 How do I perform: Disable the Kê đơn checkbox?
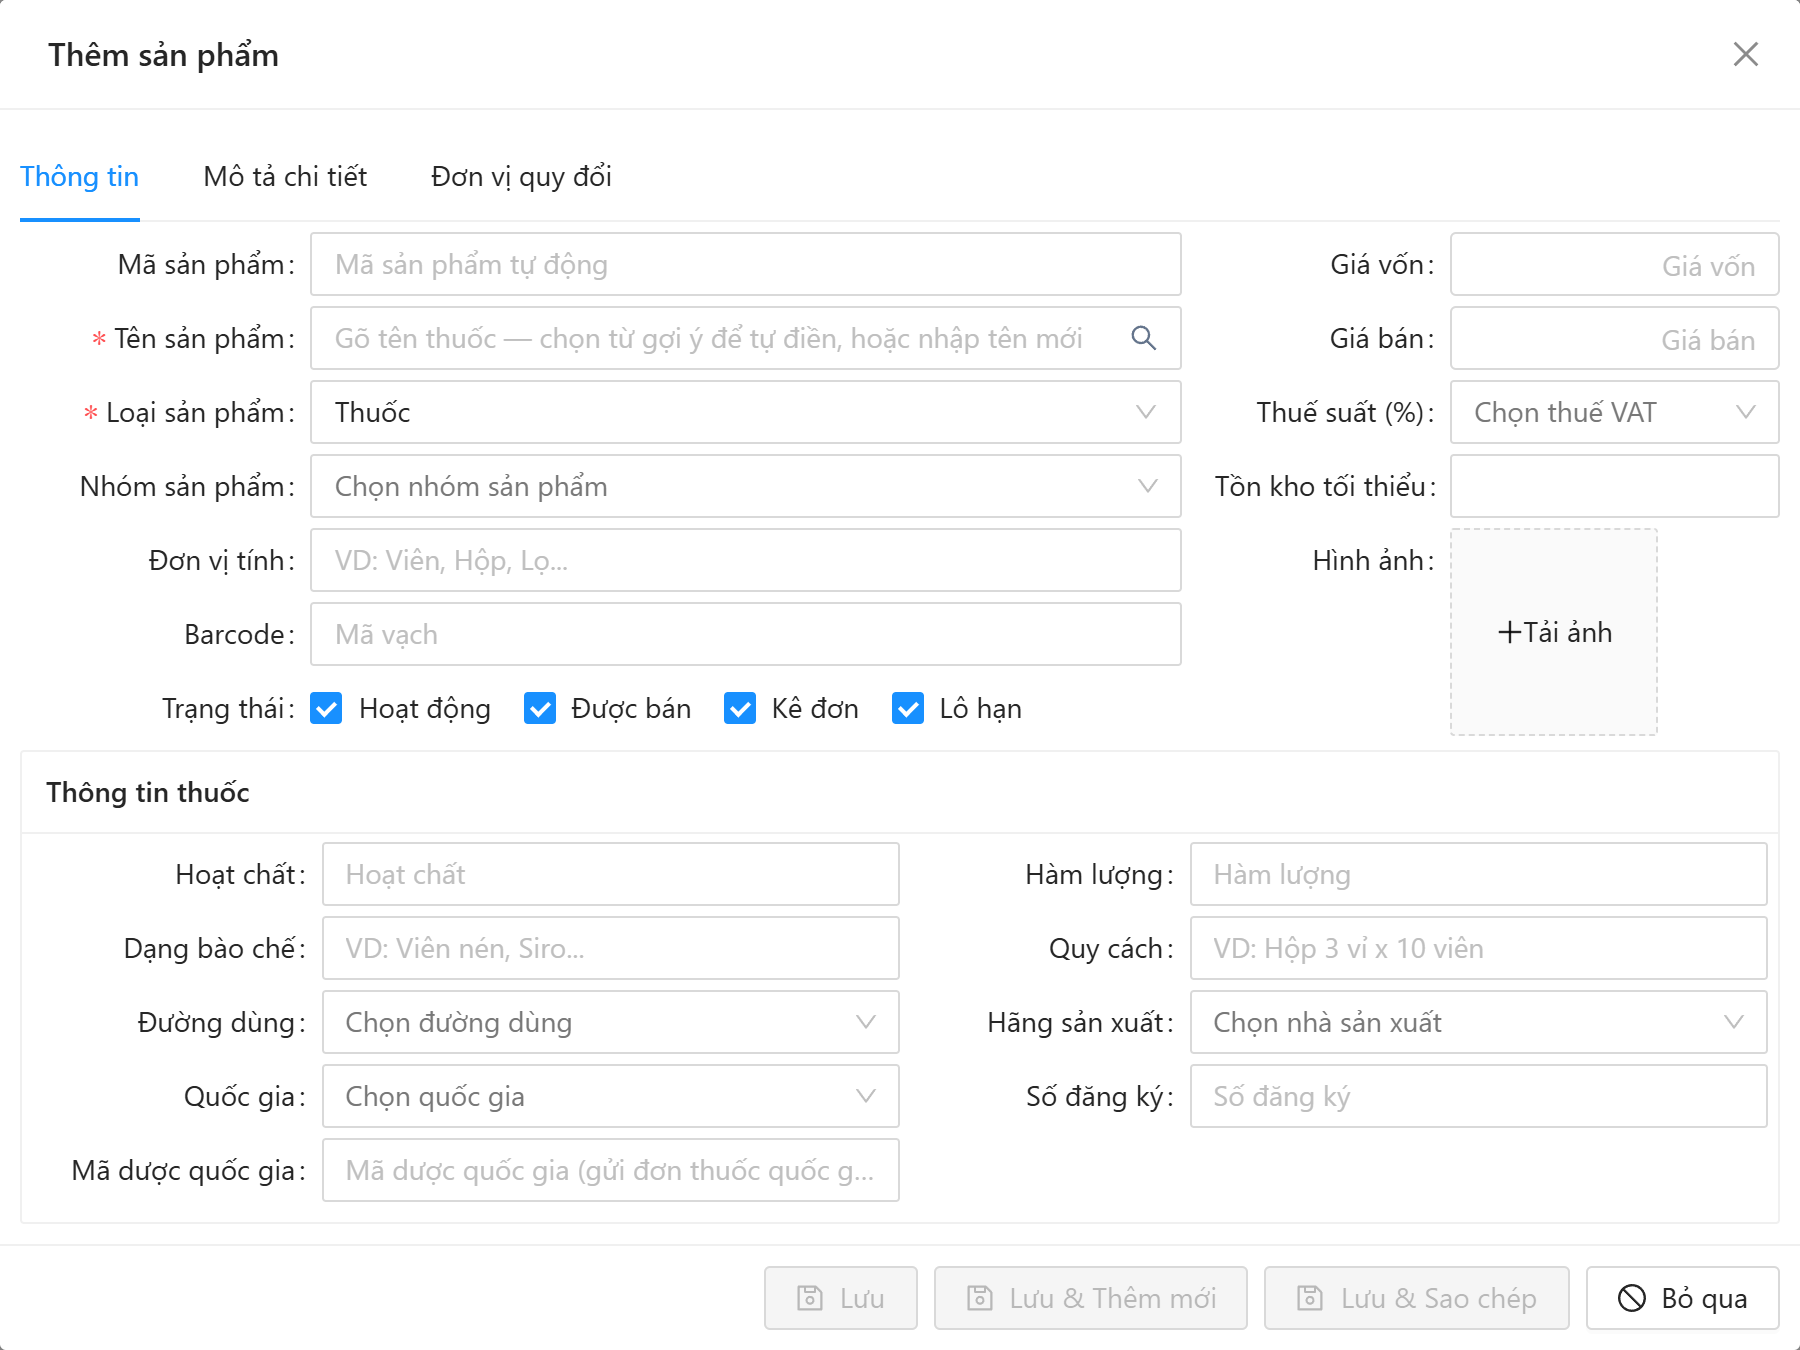point(740,708)
